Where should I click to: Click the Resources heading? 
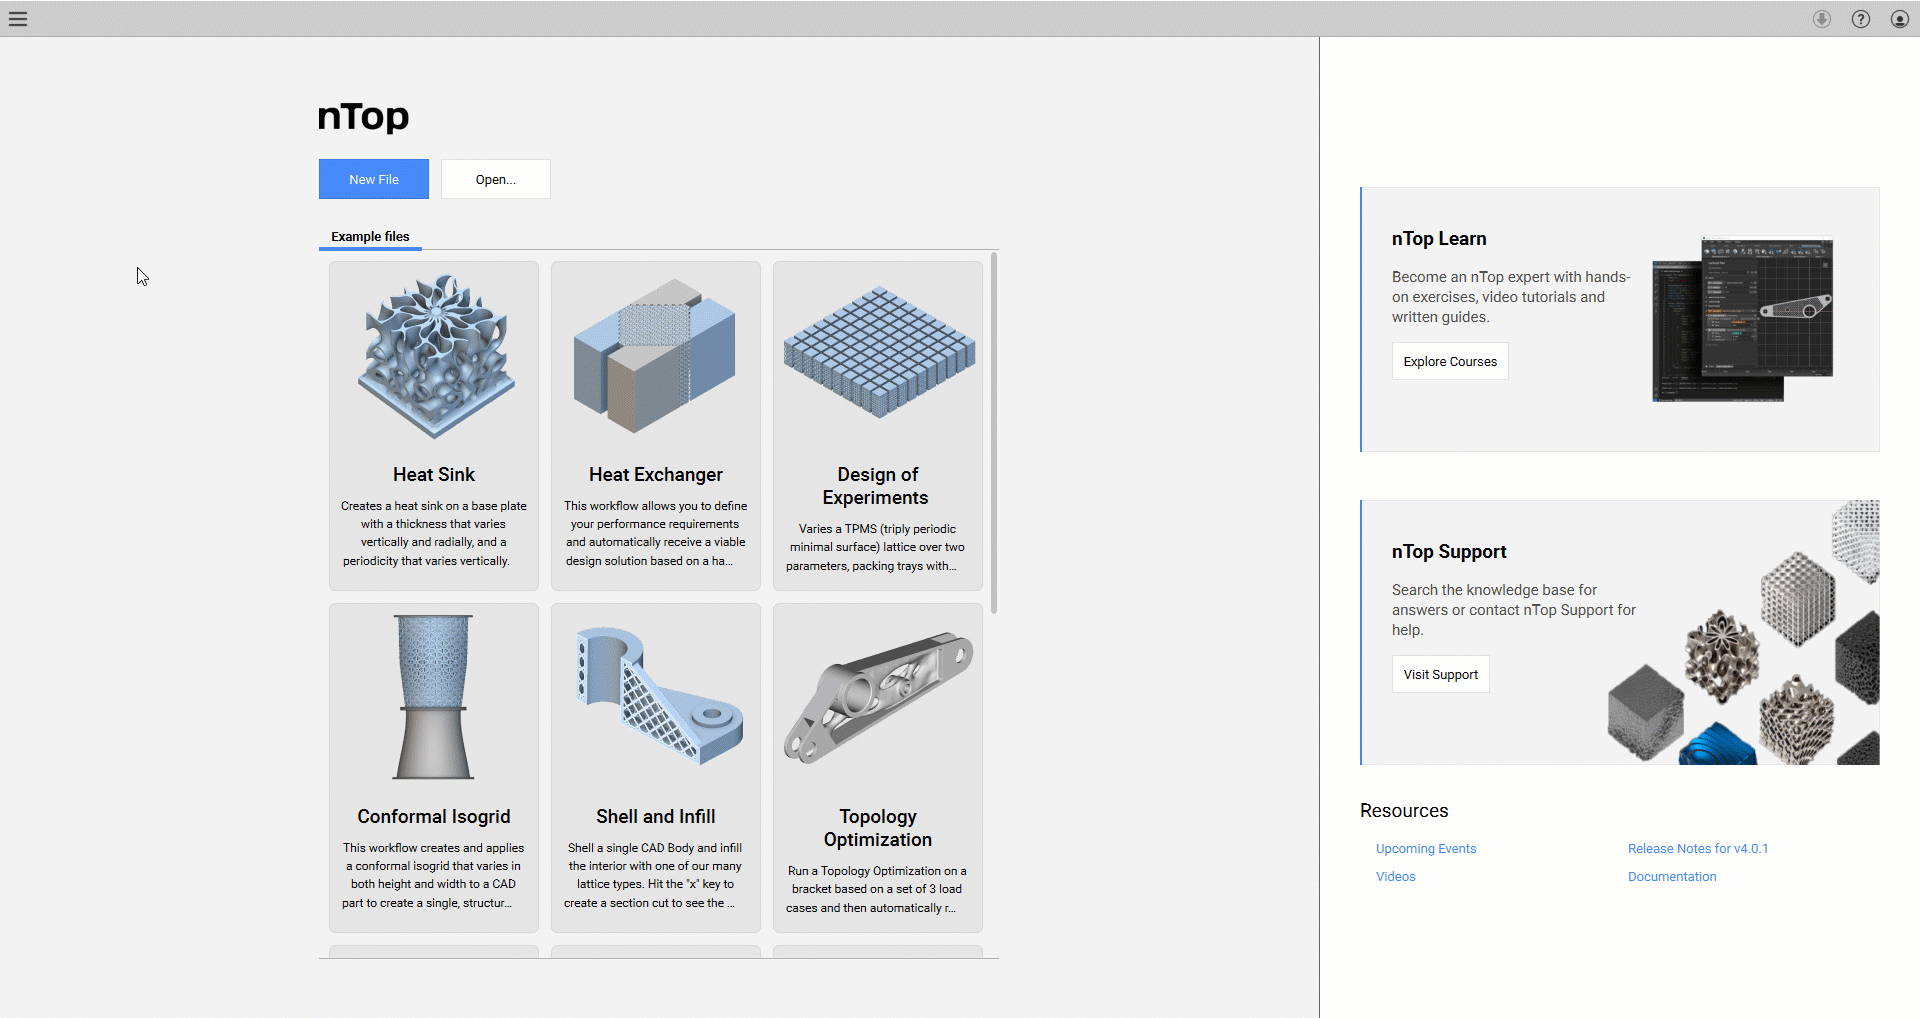[1404, 811]
